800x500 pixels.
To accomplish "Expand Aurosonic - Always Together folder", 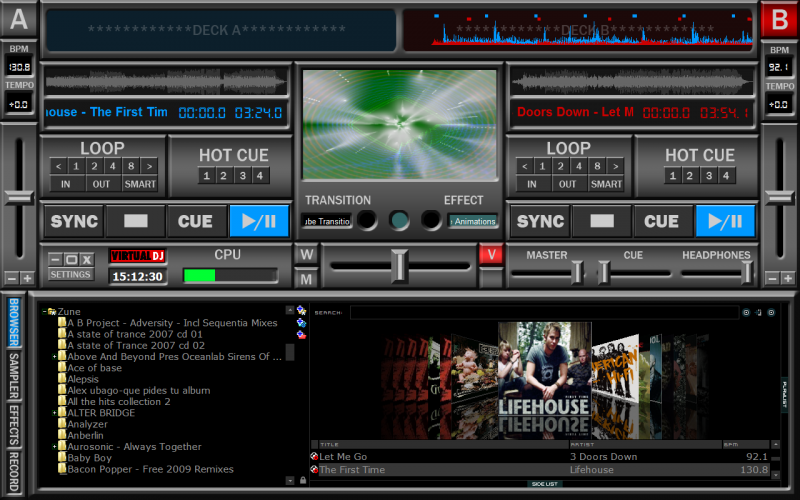I will 54,446.
